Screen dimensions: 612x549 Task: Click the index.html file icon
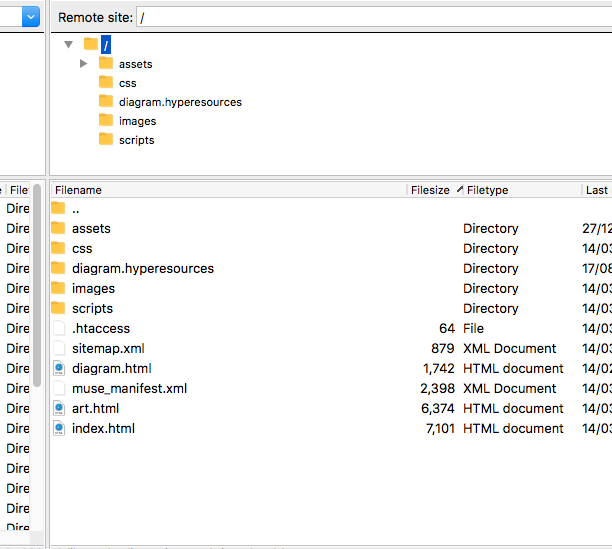click(59, 428)
